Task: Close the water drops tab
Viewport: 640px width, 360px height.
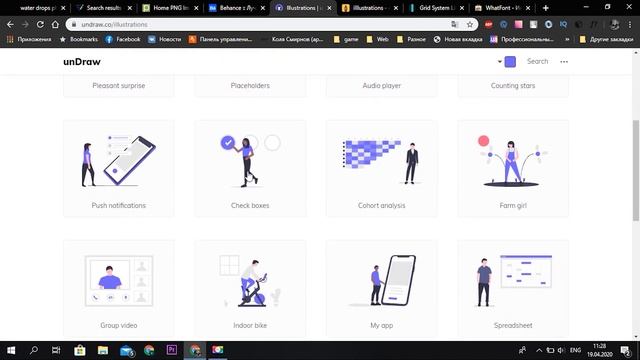Action: click(x=63, y=8)
